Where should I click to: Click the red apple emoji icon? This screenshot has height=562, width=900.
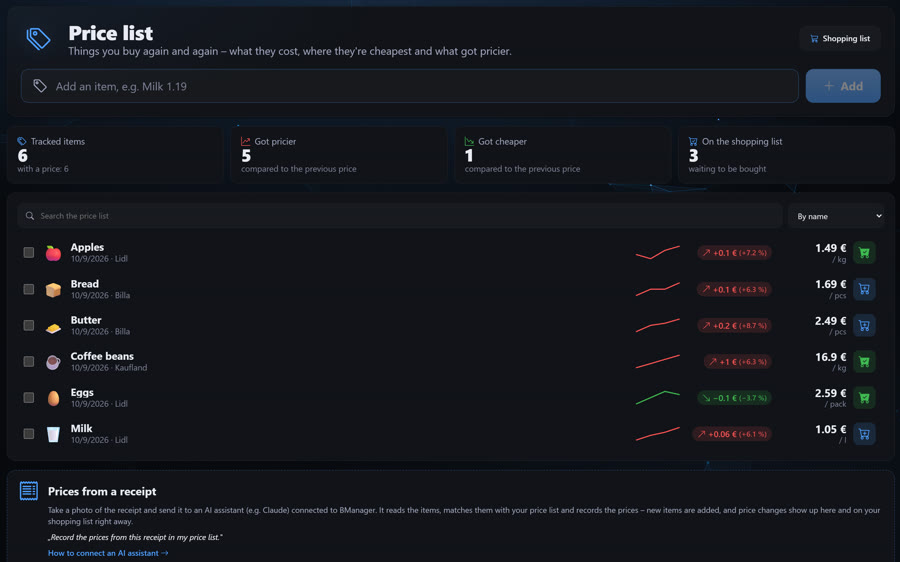53,253
